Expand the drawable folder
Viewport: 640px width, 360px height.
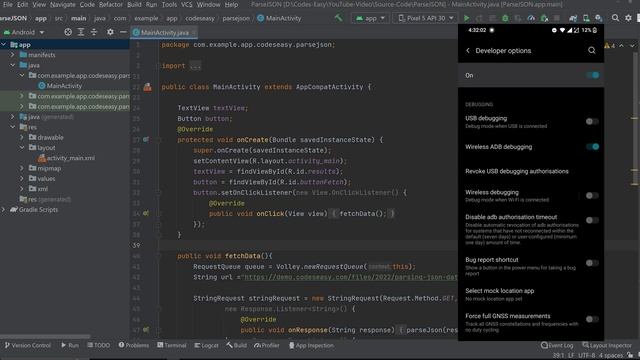[22, 137]
